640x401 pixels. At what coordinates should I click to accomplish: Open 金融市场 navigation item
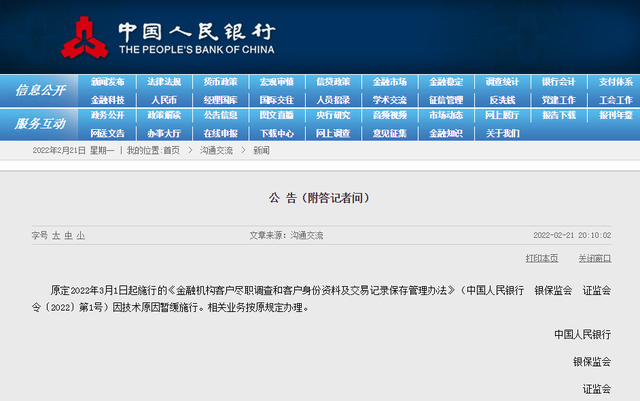point(389,82)
